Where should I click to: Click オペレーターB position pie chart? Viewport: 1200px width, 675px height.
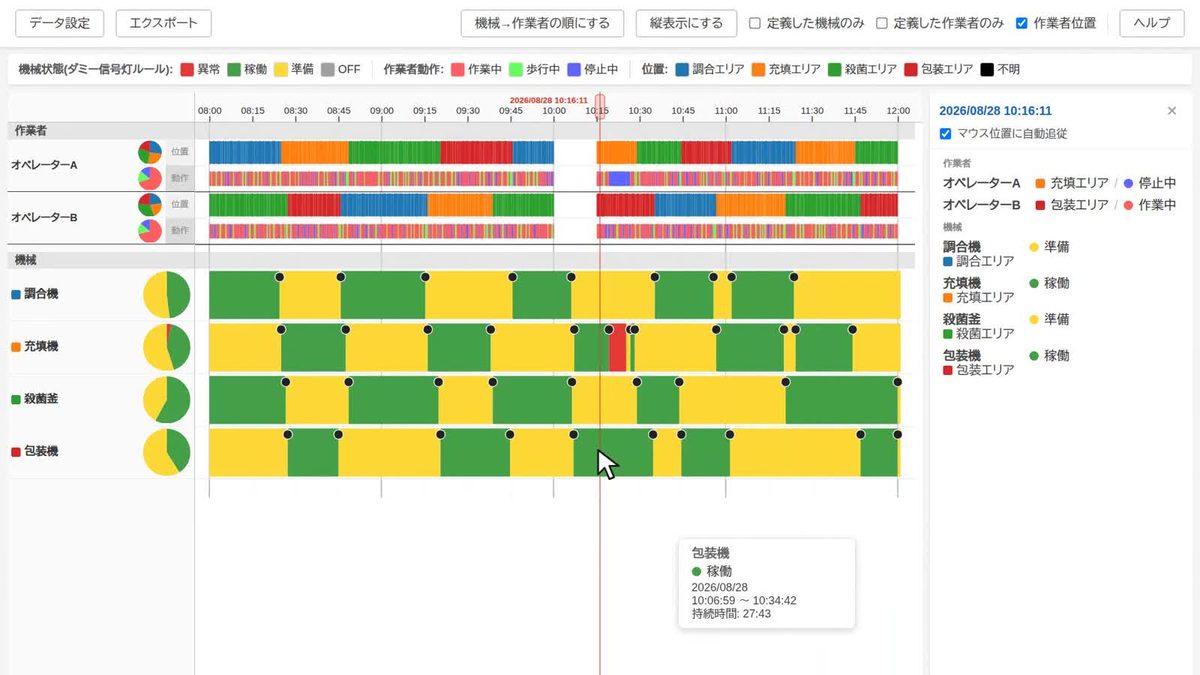pyautogui.click(x=149, y=204)
